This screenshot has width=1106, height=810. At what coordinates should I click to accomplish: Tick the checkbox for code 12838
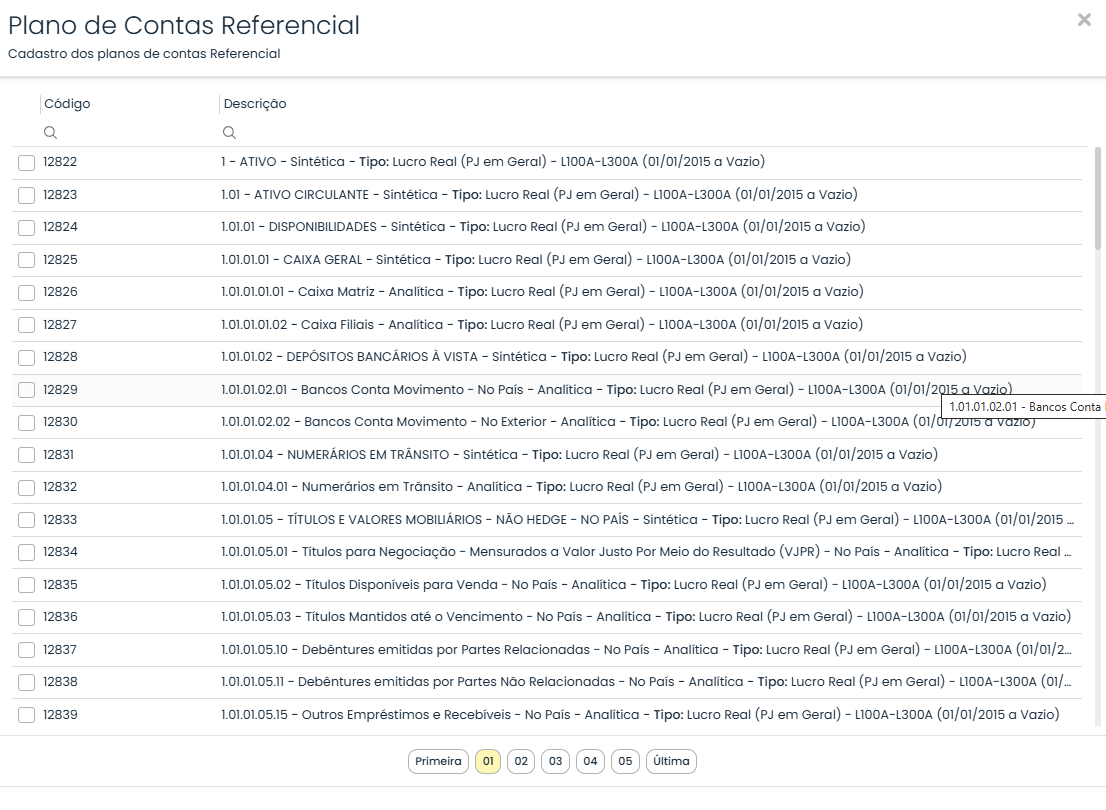pyautogui.click(x=27, y=682)
